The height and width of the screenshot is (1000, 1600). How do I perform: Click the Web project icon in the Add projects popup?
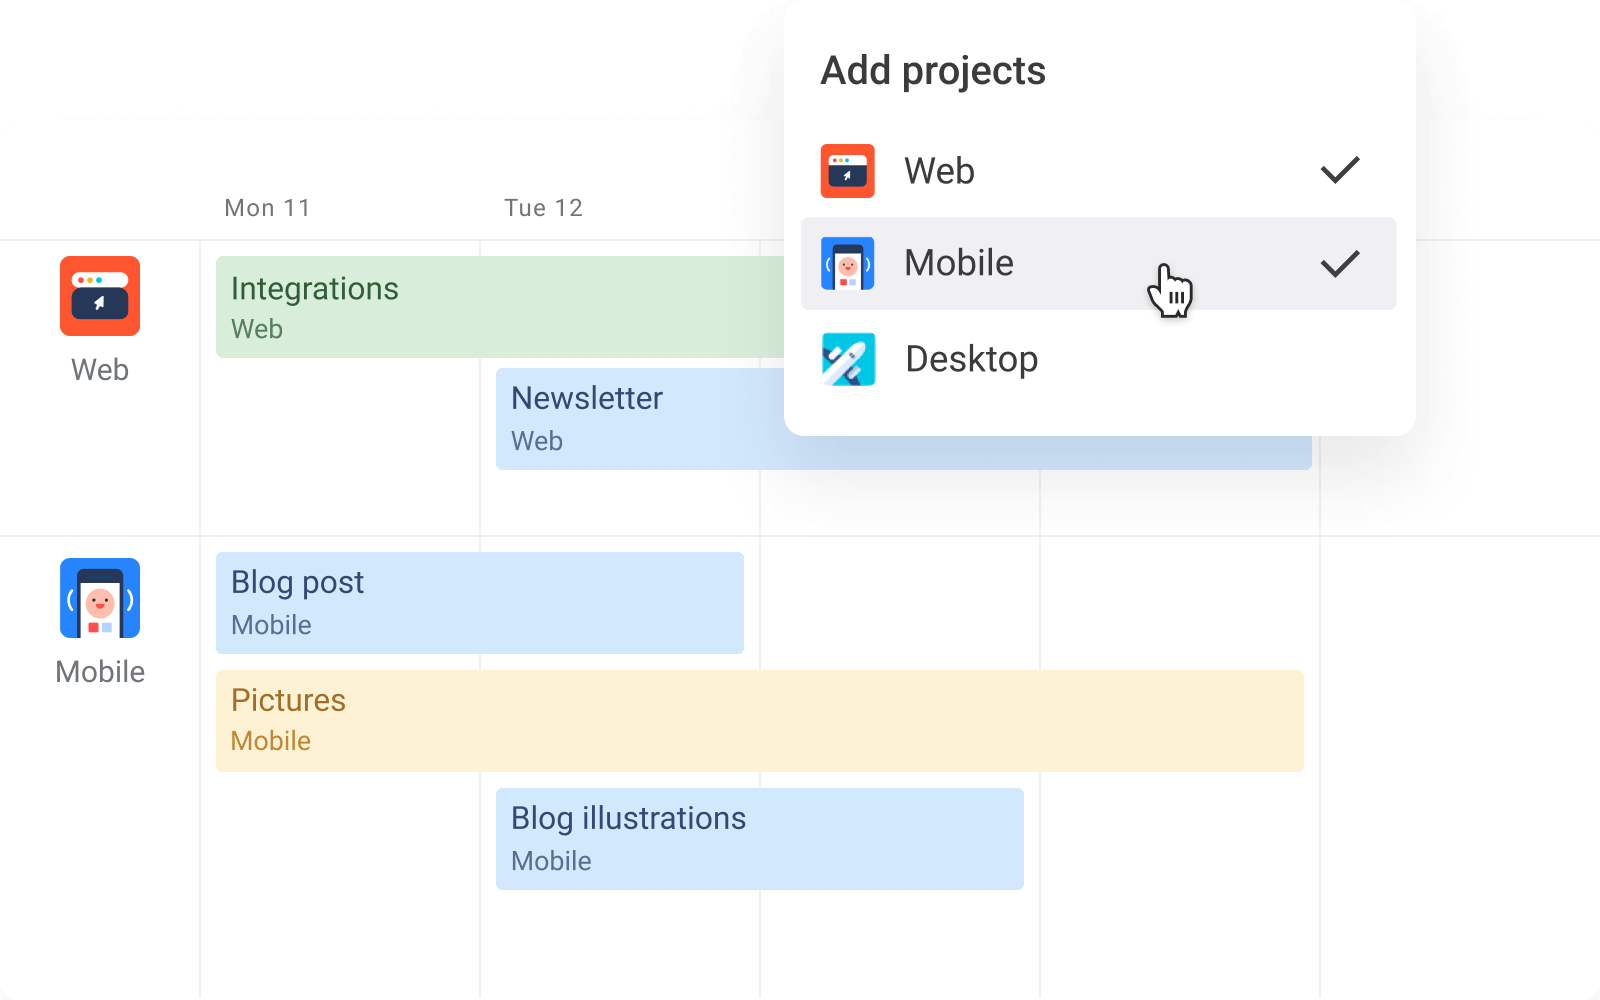pos(847,170)
